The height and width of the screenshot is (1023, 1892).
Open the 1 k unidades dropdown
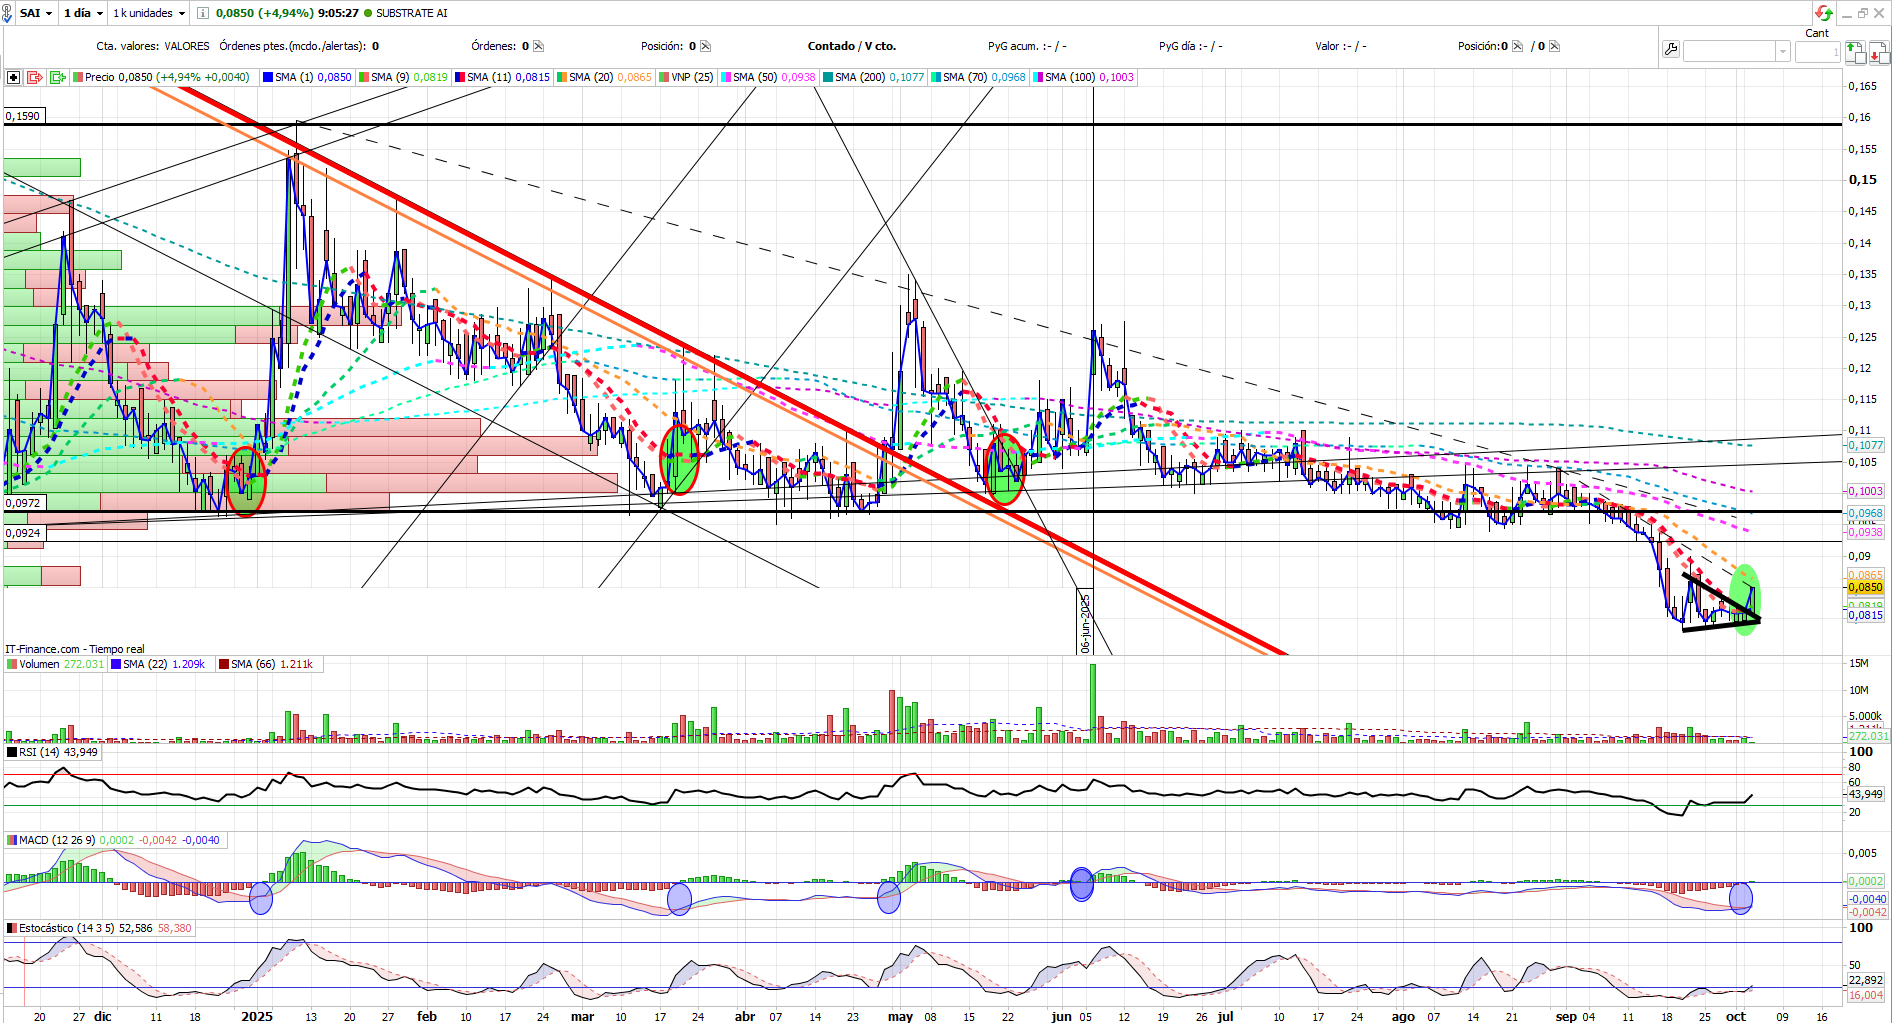coord(149,13)
